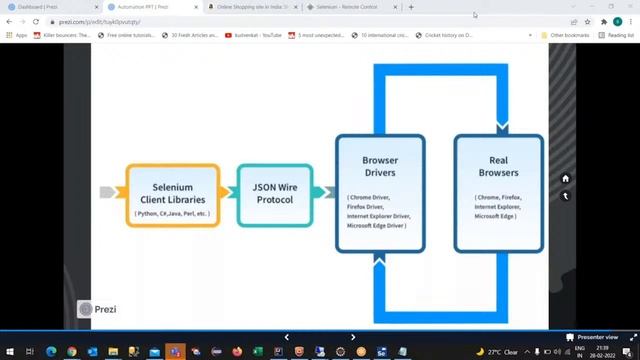Expand hidden system tray icons
Image resolution: width=640 pixels, height=360 pixels.
pos(527,352)
